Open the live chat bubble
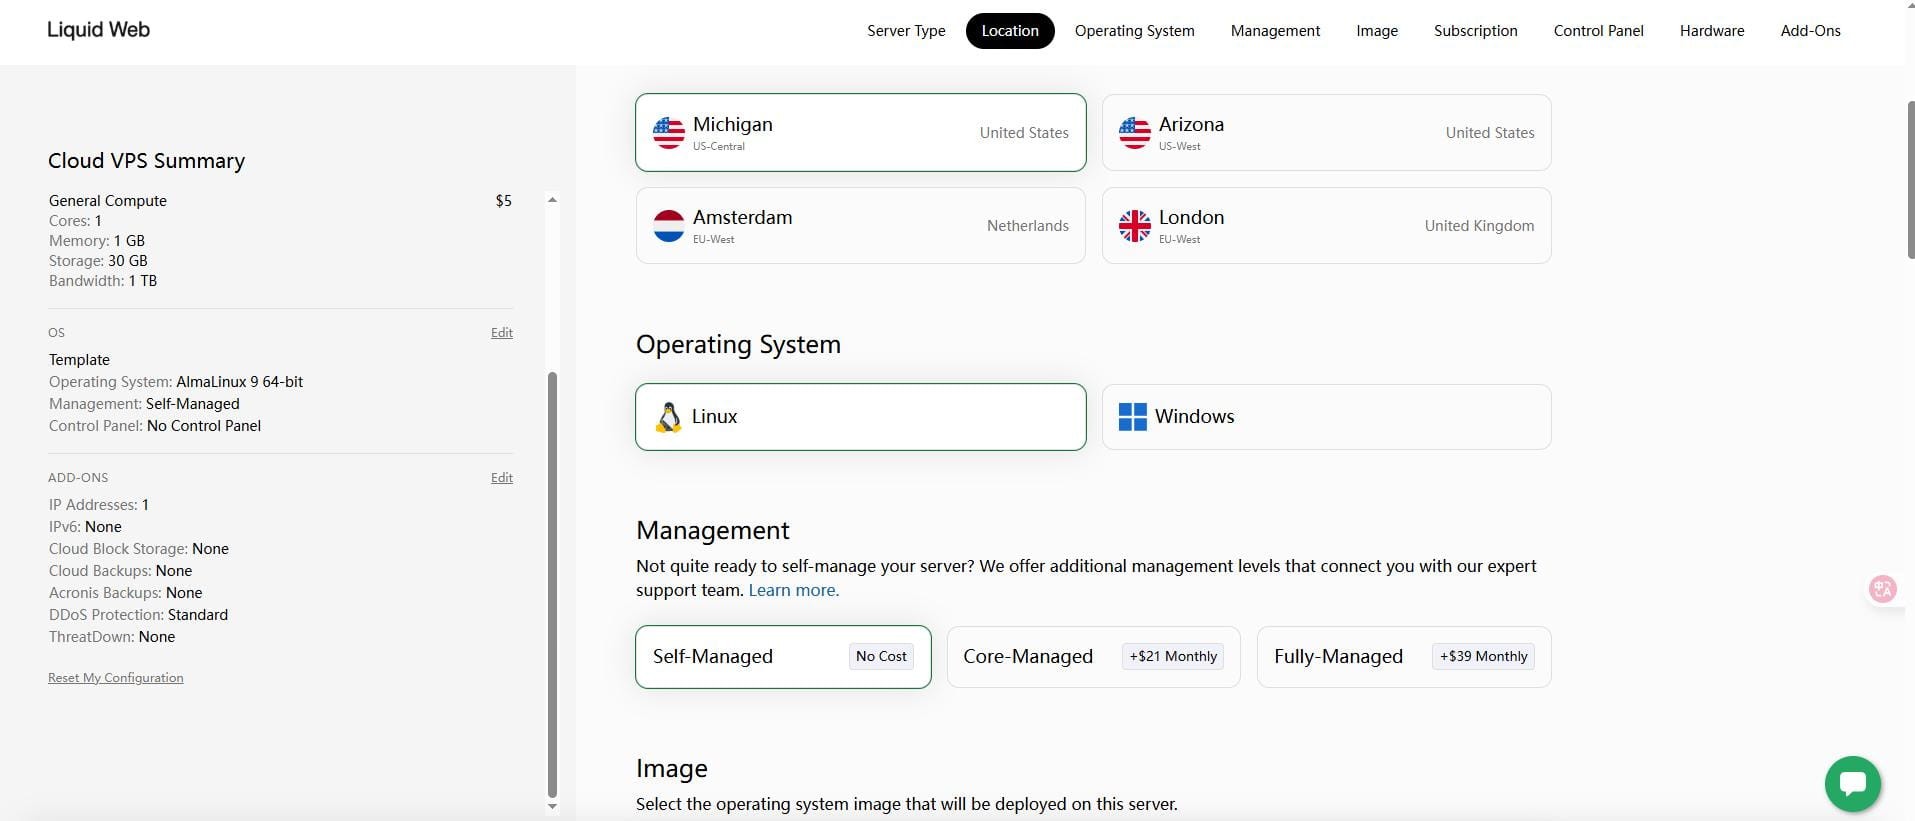 click(x=1852, y=784)
